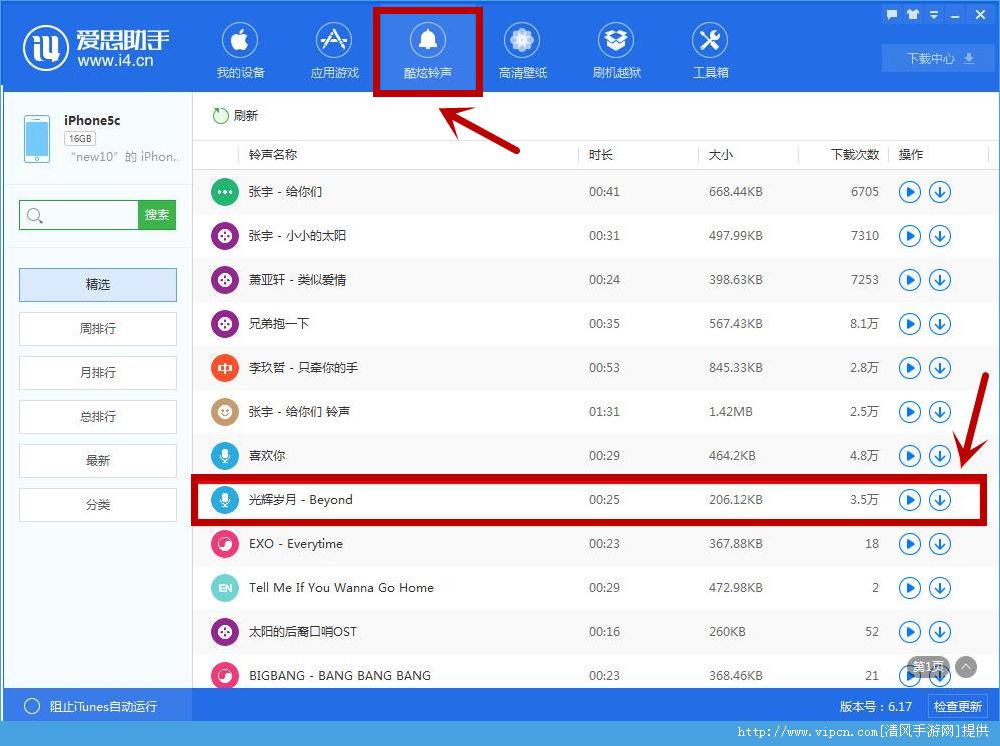This screenshot has height=746, width=1000.
Task: Play ringtone 张宇 - 小小的太阳
Action: pyautogui.click(x=909, y=236)
